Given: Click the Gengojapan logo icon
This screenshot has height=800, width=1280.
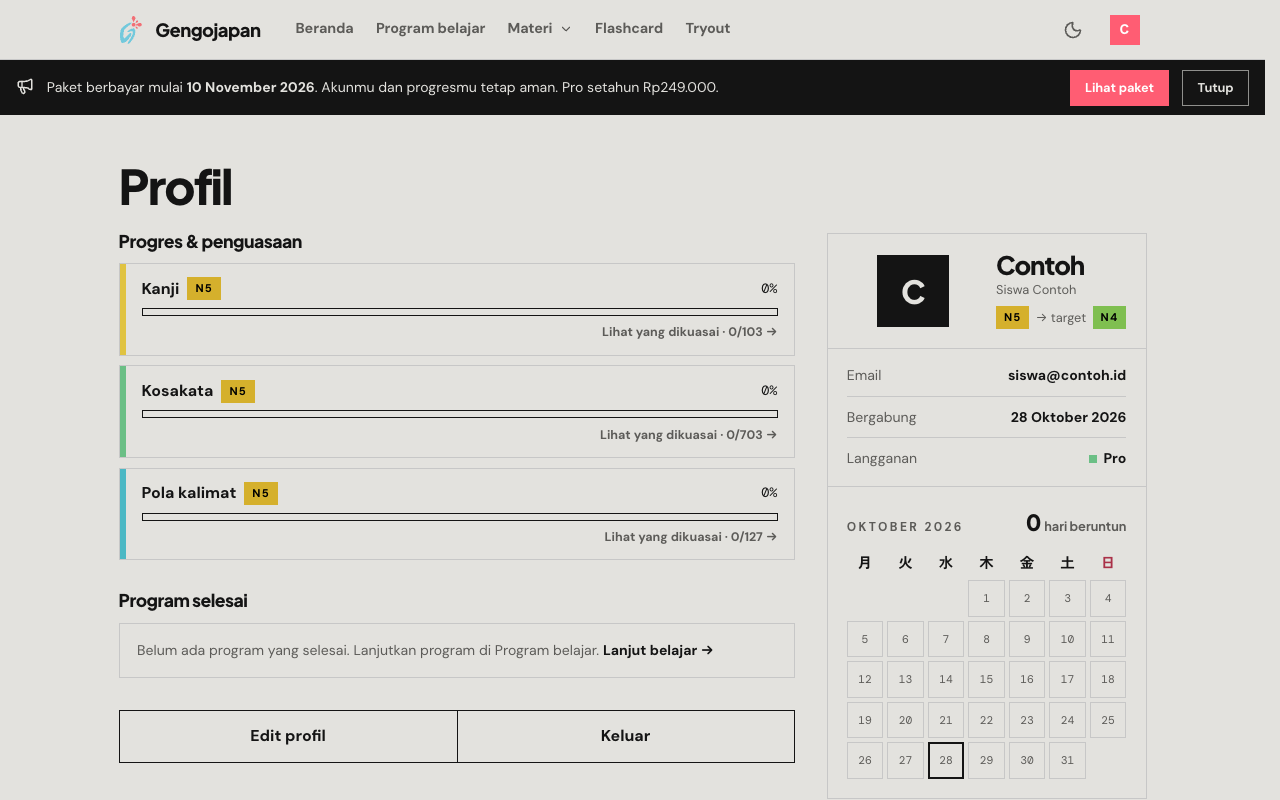Looking at the screenshot, I should (x=130, y=30).
